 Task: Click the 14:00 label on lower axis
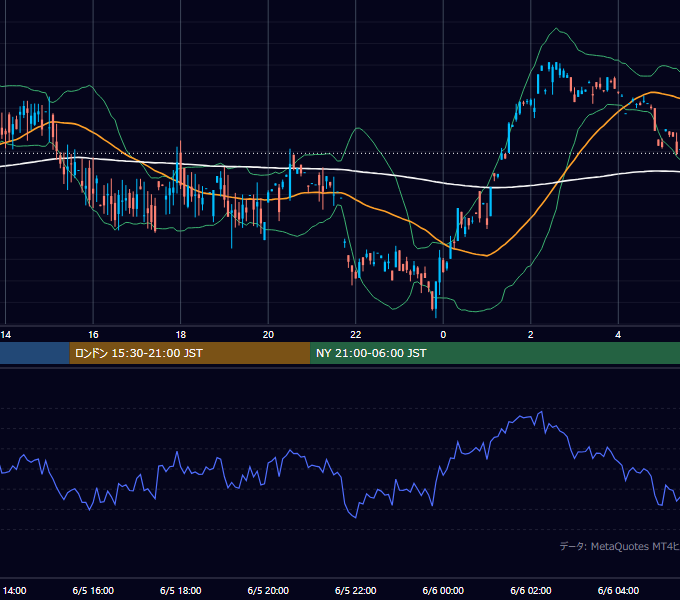point(14,590)
